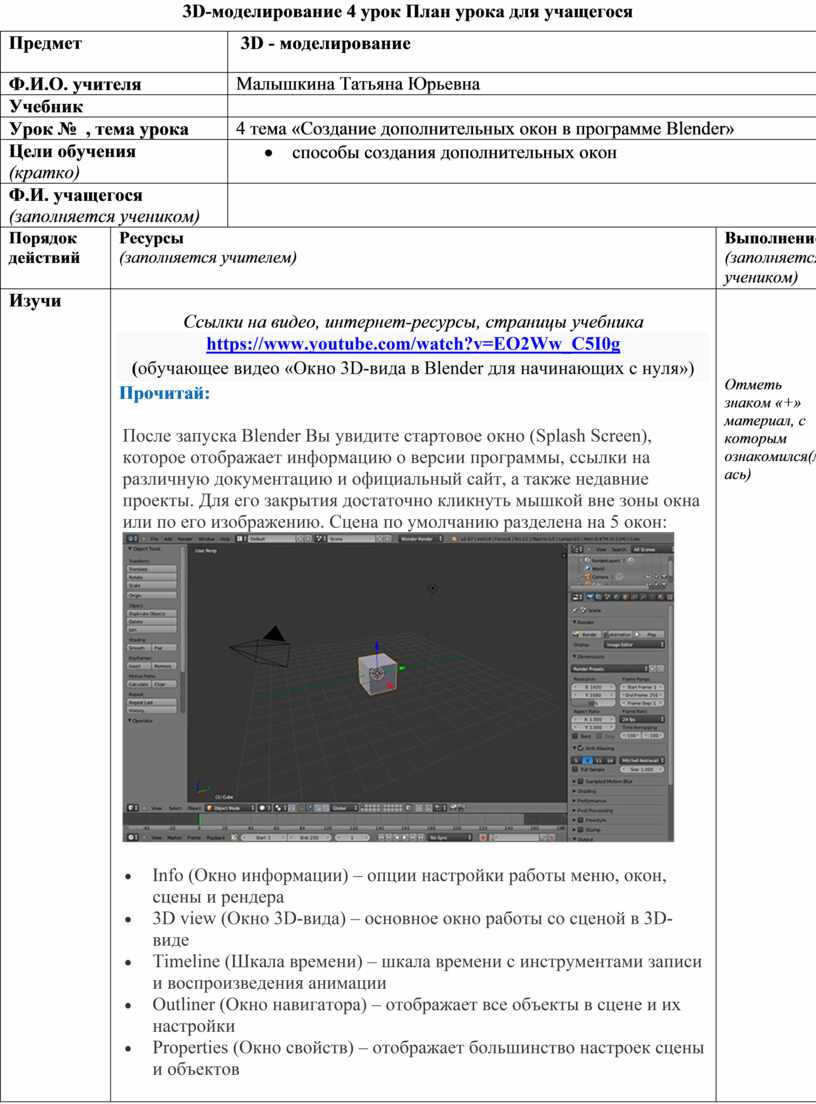Open the Help menu in Blender
816x1104 pixels.
tap(225, 539)
